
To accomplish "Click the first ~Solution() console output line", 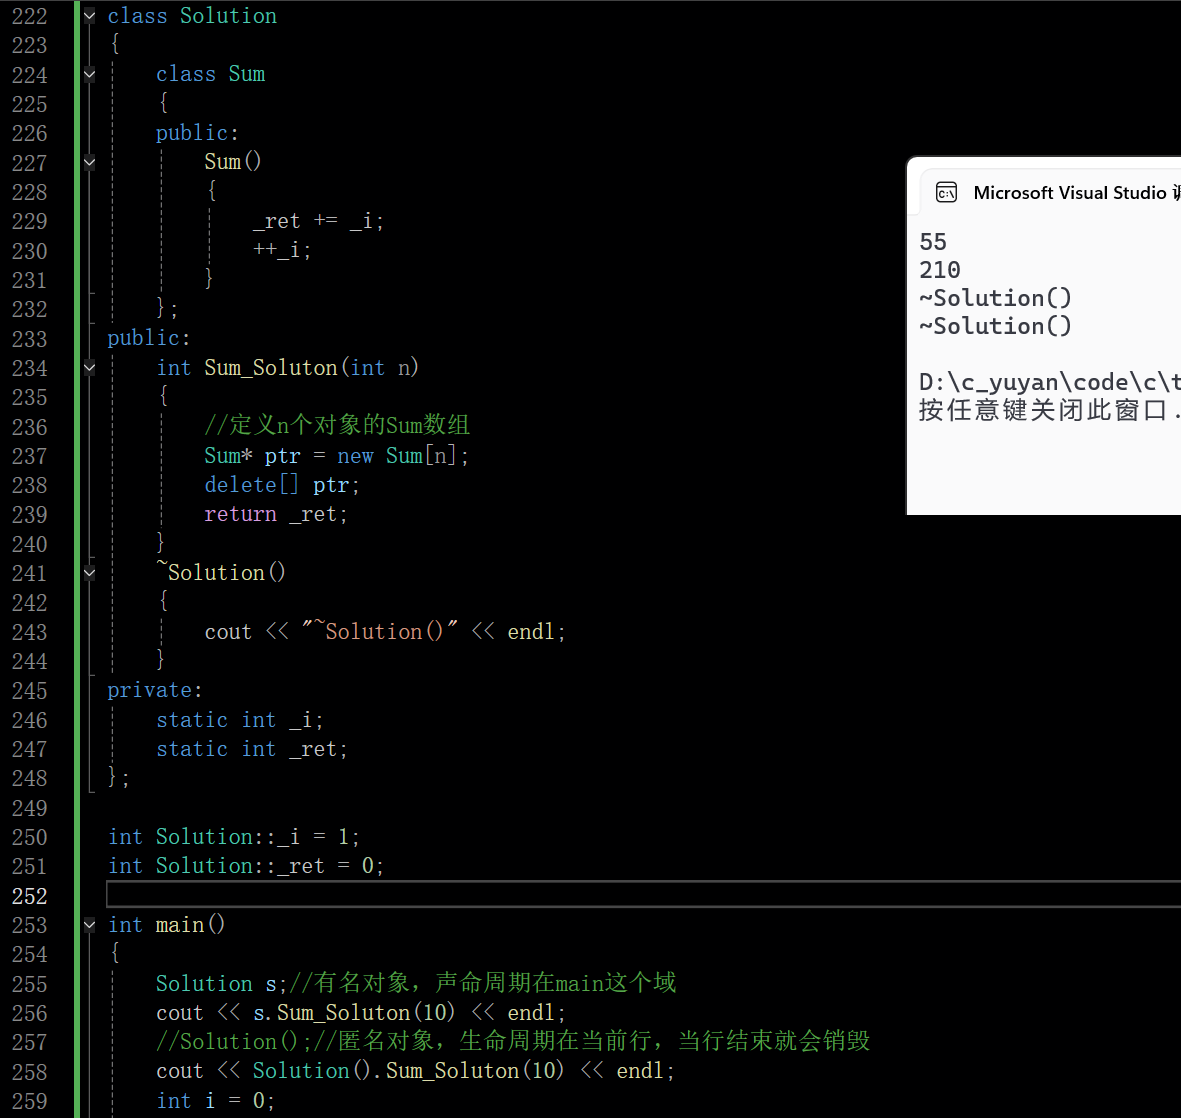I will pyautogui.click(x=995, y=298).
